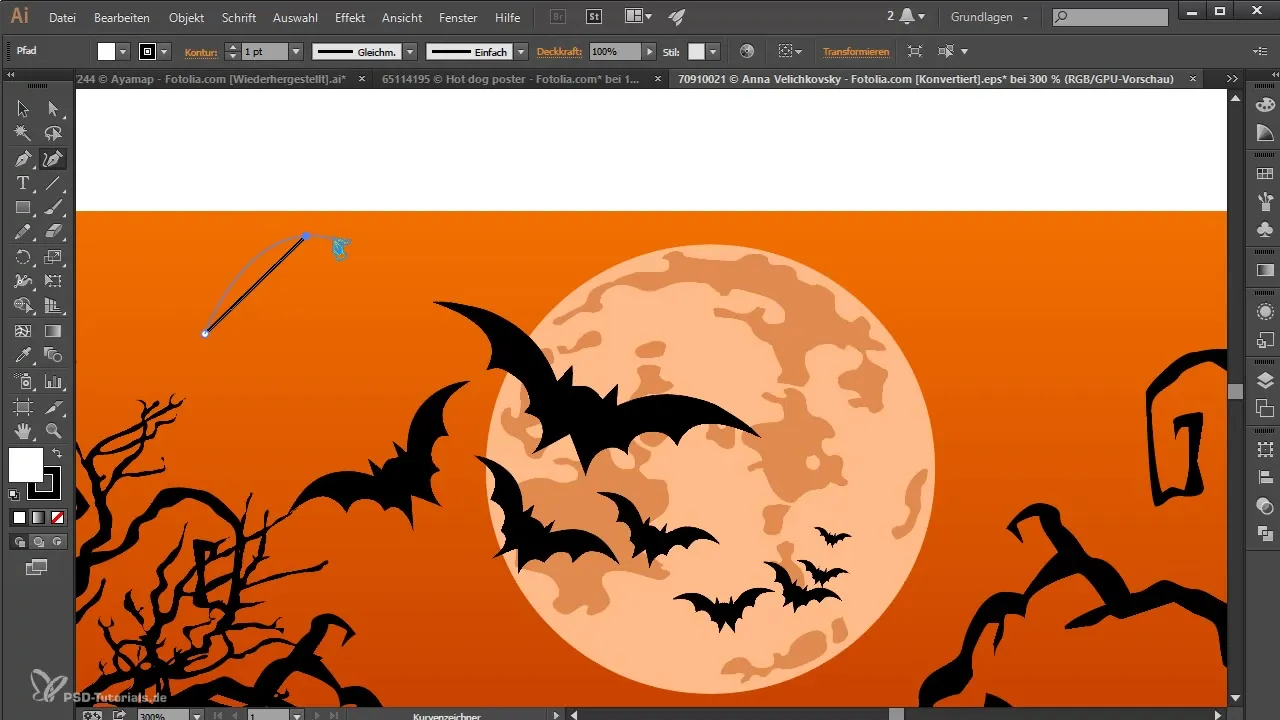Image resolution: width=1280 pixels, height=720 pixels.
Task: Select the Width tool
Action: tap(23, 282)
